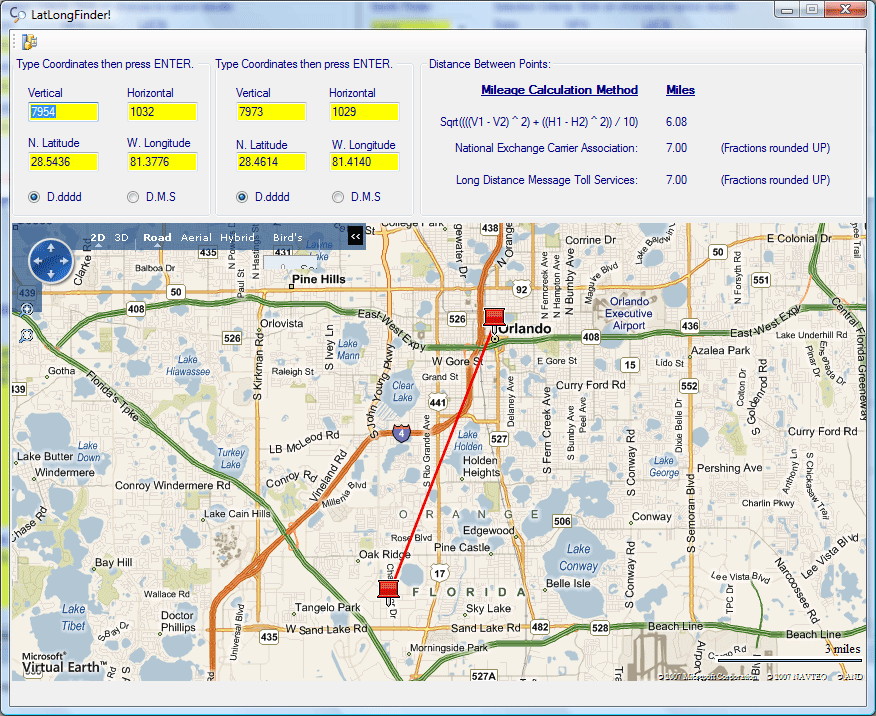Click second point Vertical field 7973
This screenshot has width=876, height=716.
271,112
